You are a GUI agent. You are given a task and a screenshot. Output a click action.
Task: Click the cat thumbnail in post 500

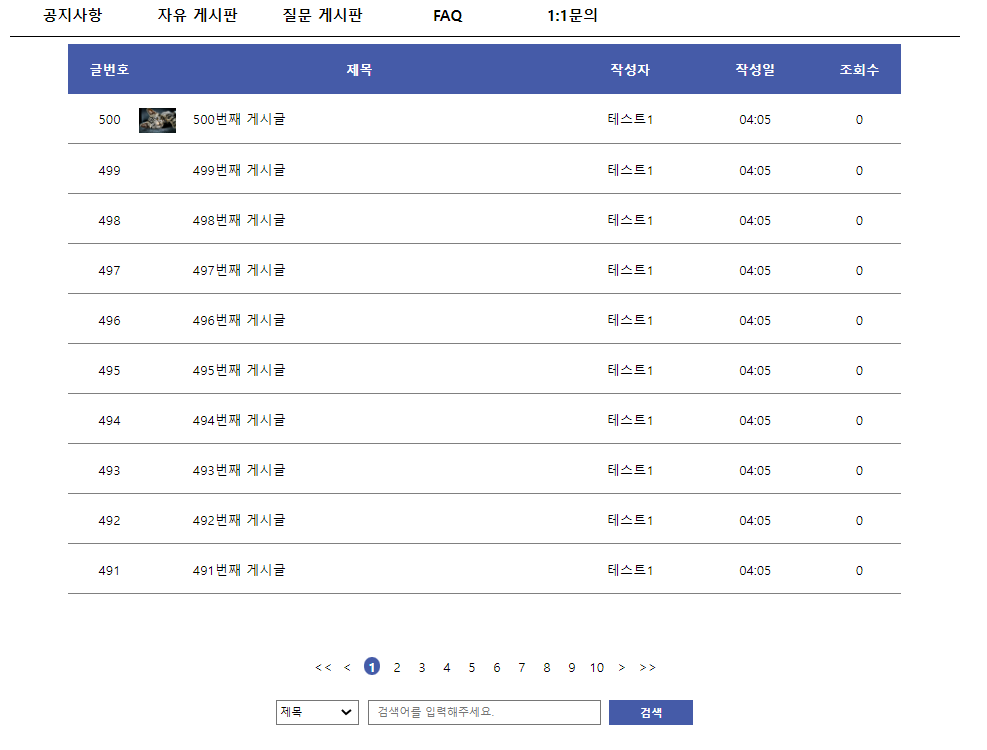(157, 120)
